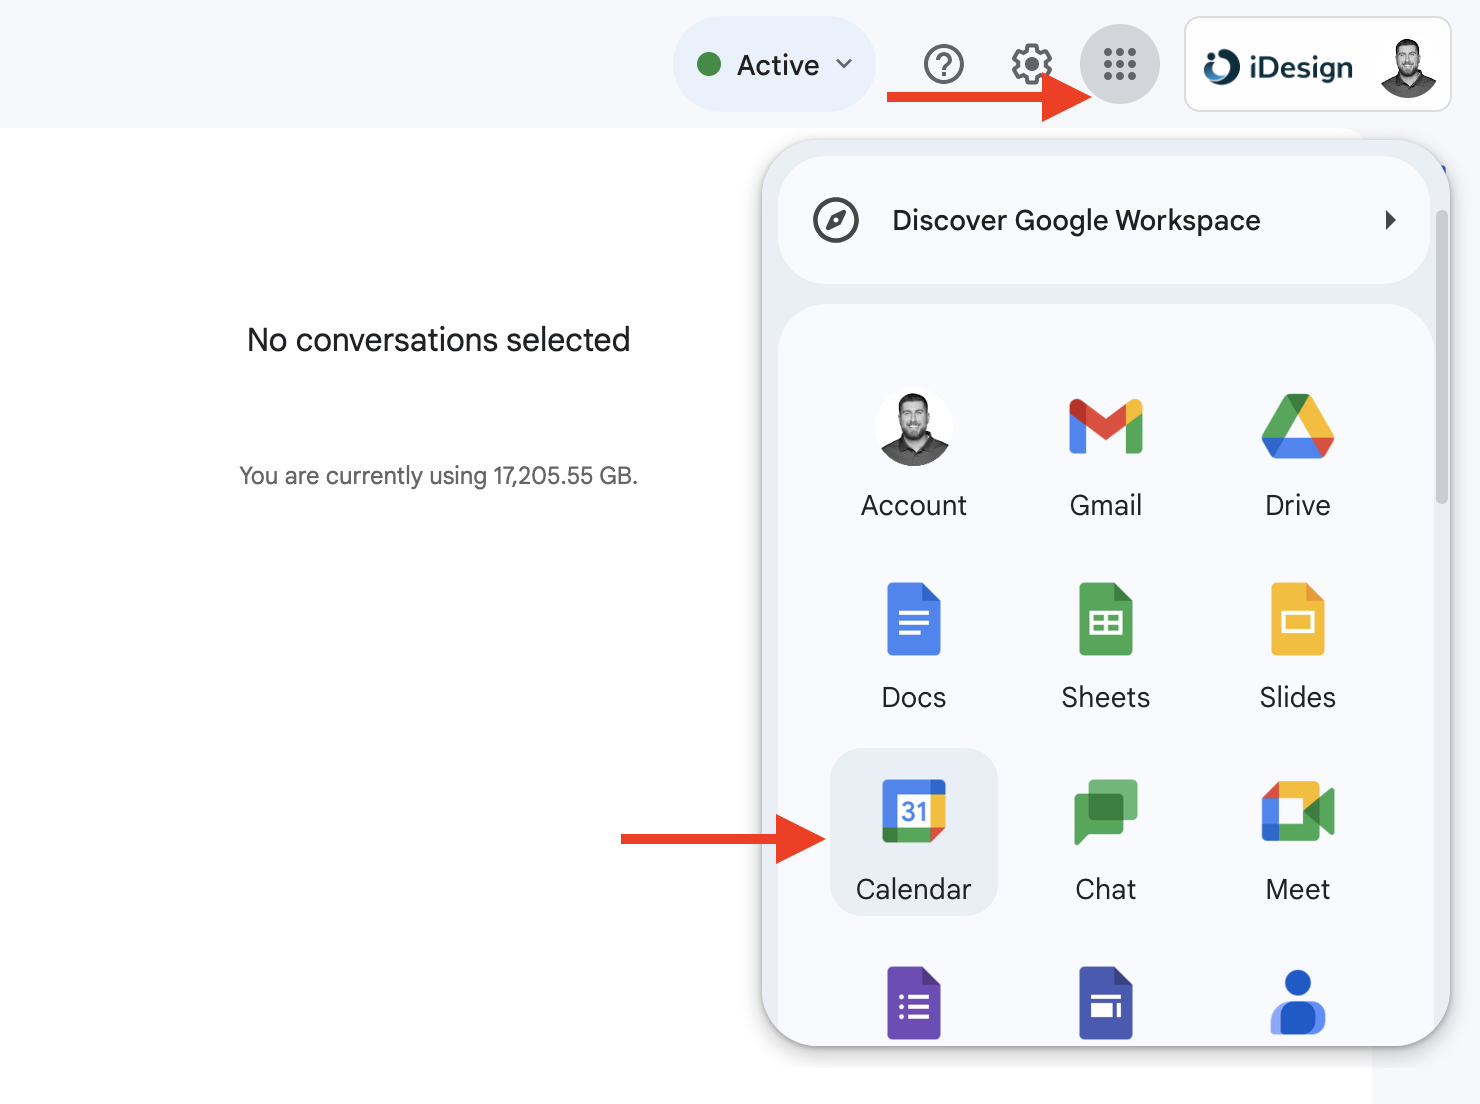Open Google Docs

pyautogui.click(x=914, y=645)
